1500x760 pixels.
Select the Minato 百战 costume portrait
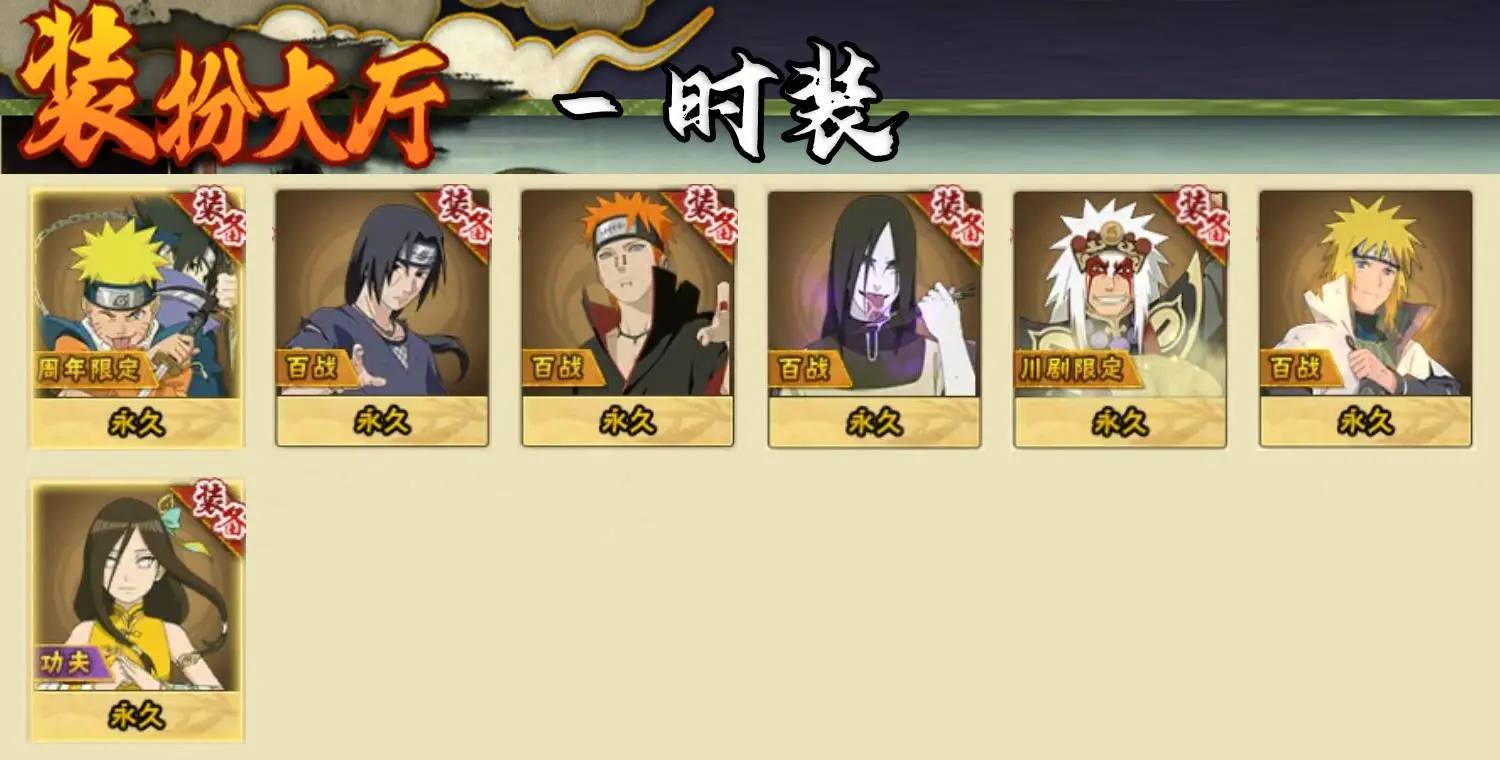(1366, 294)
